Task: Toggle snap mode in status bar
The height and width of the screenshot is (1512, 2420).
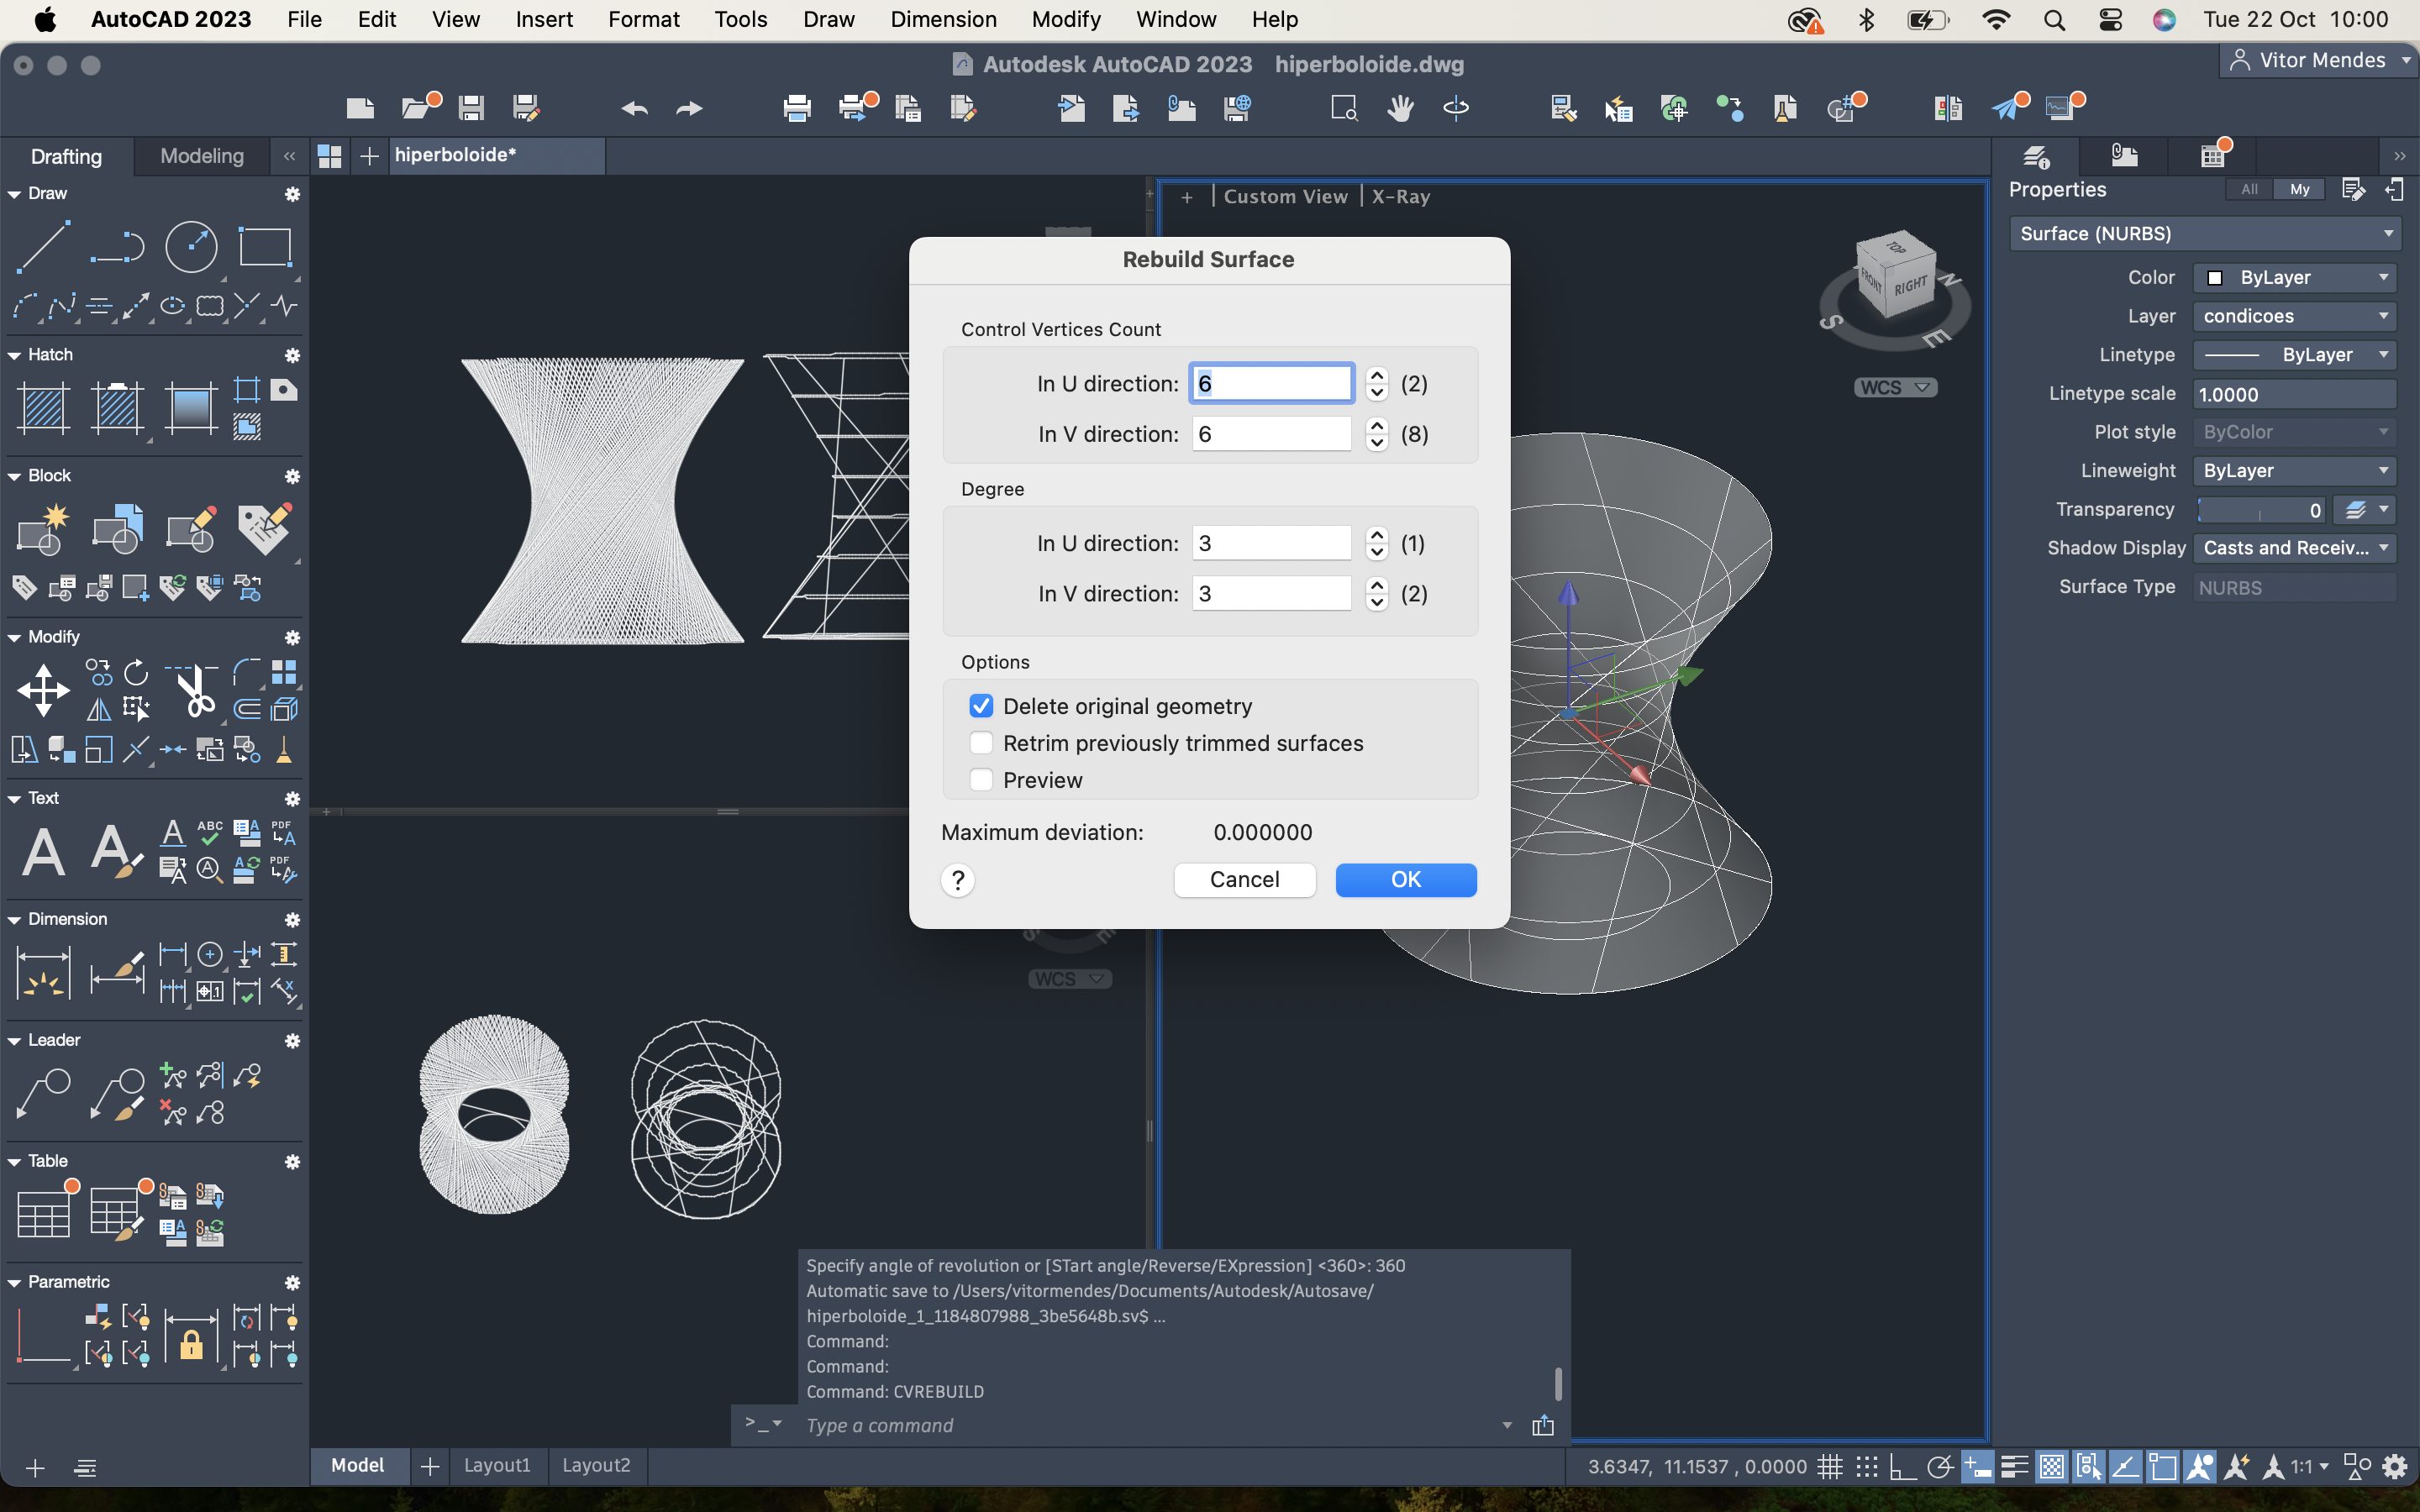Action: pos(1867,1467)
